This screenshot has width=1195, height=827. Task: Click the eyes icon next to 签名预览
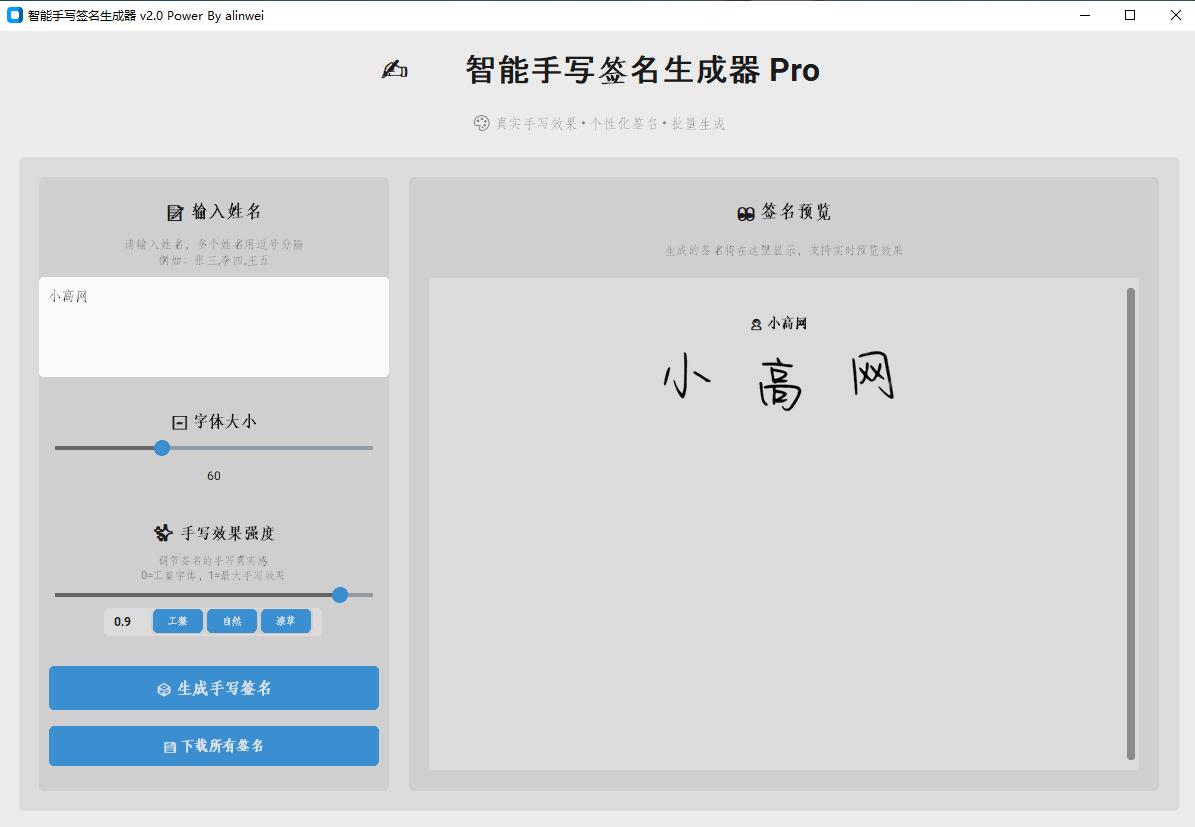pos(746,213)
